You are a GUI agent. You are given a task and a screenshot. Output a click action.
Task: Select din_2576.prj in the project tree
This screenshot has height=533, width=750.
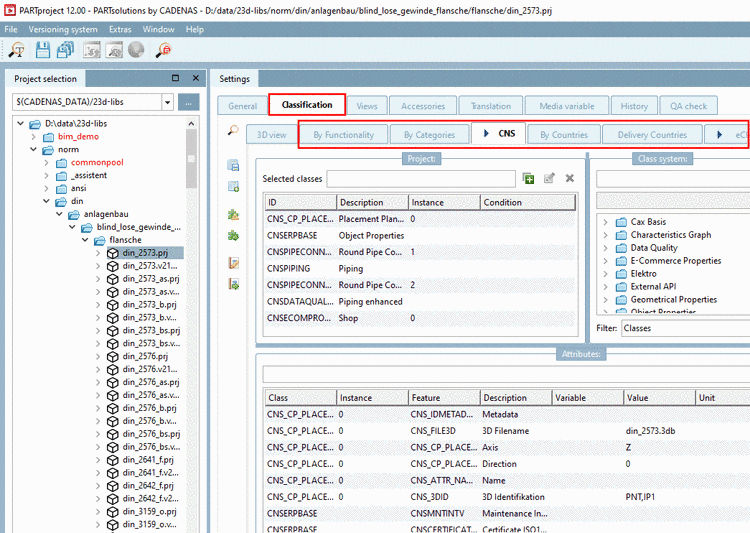tap(144, 356)
